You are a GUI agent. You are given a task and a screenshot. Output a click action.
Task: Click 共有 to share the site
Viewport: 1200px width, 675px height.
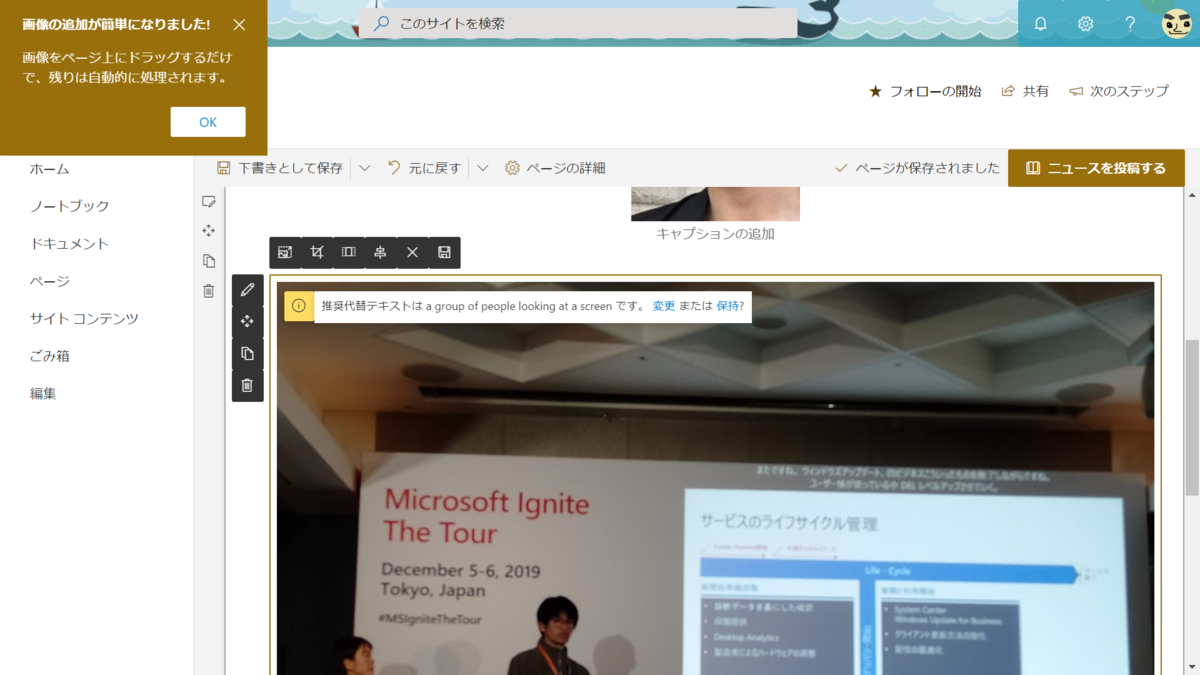pyautogui.click(x=1025, y=91)
